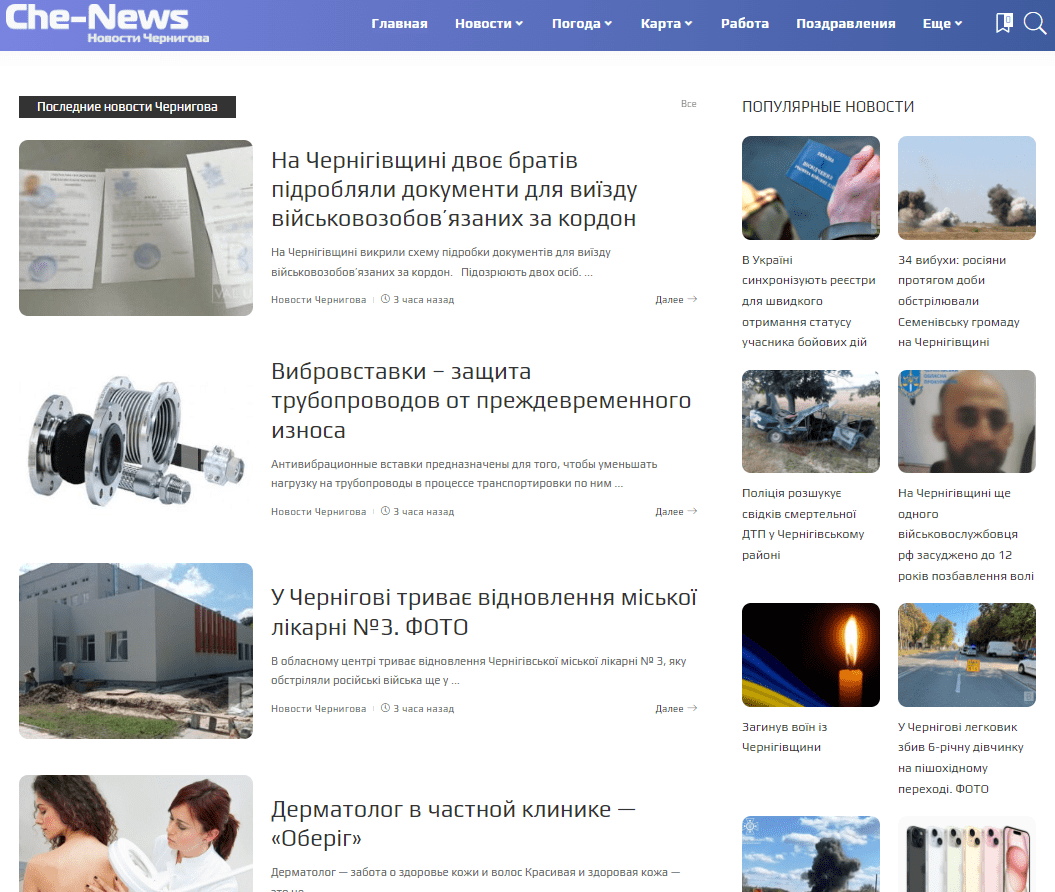
Task: Click the Все link for latest news
Action: pyautogui.click(x=688, y=104)
